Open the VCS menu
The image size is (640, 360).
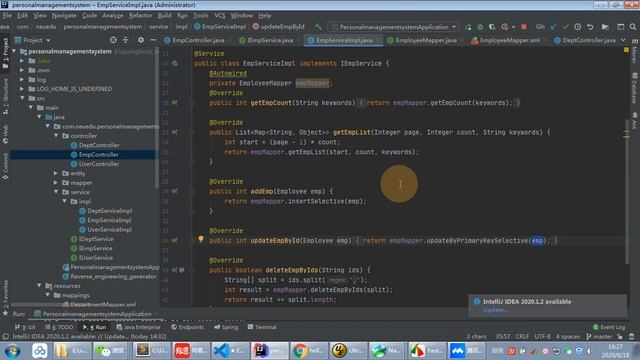220,16
